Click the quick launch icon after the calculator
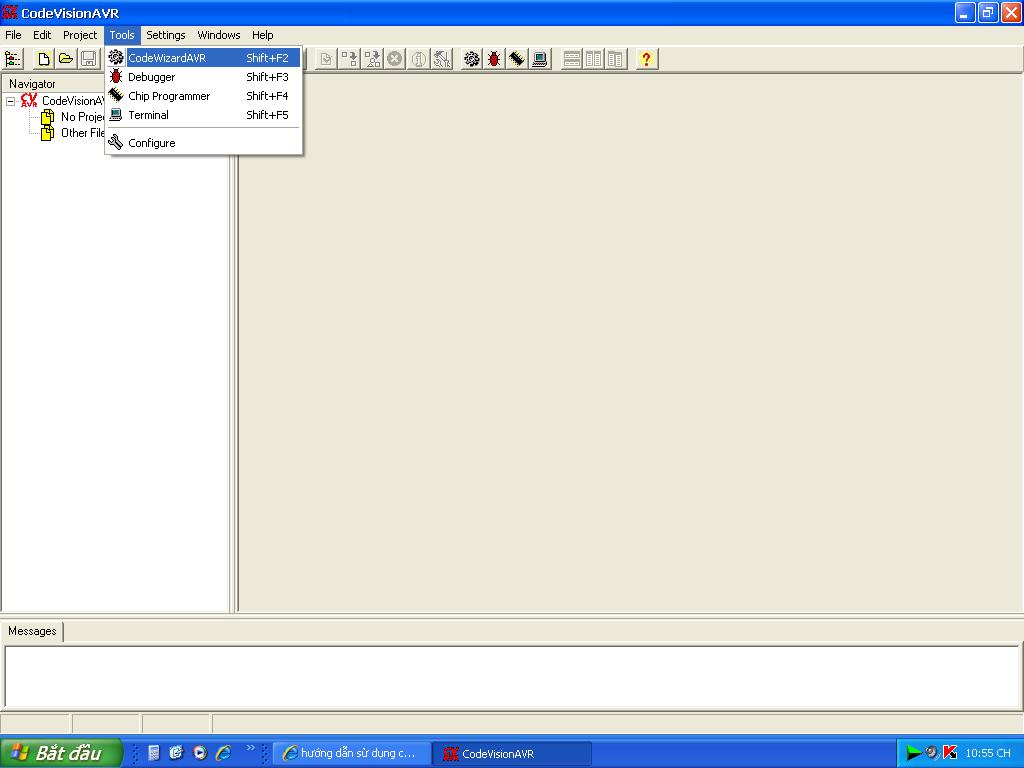 176,753
